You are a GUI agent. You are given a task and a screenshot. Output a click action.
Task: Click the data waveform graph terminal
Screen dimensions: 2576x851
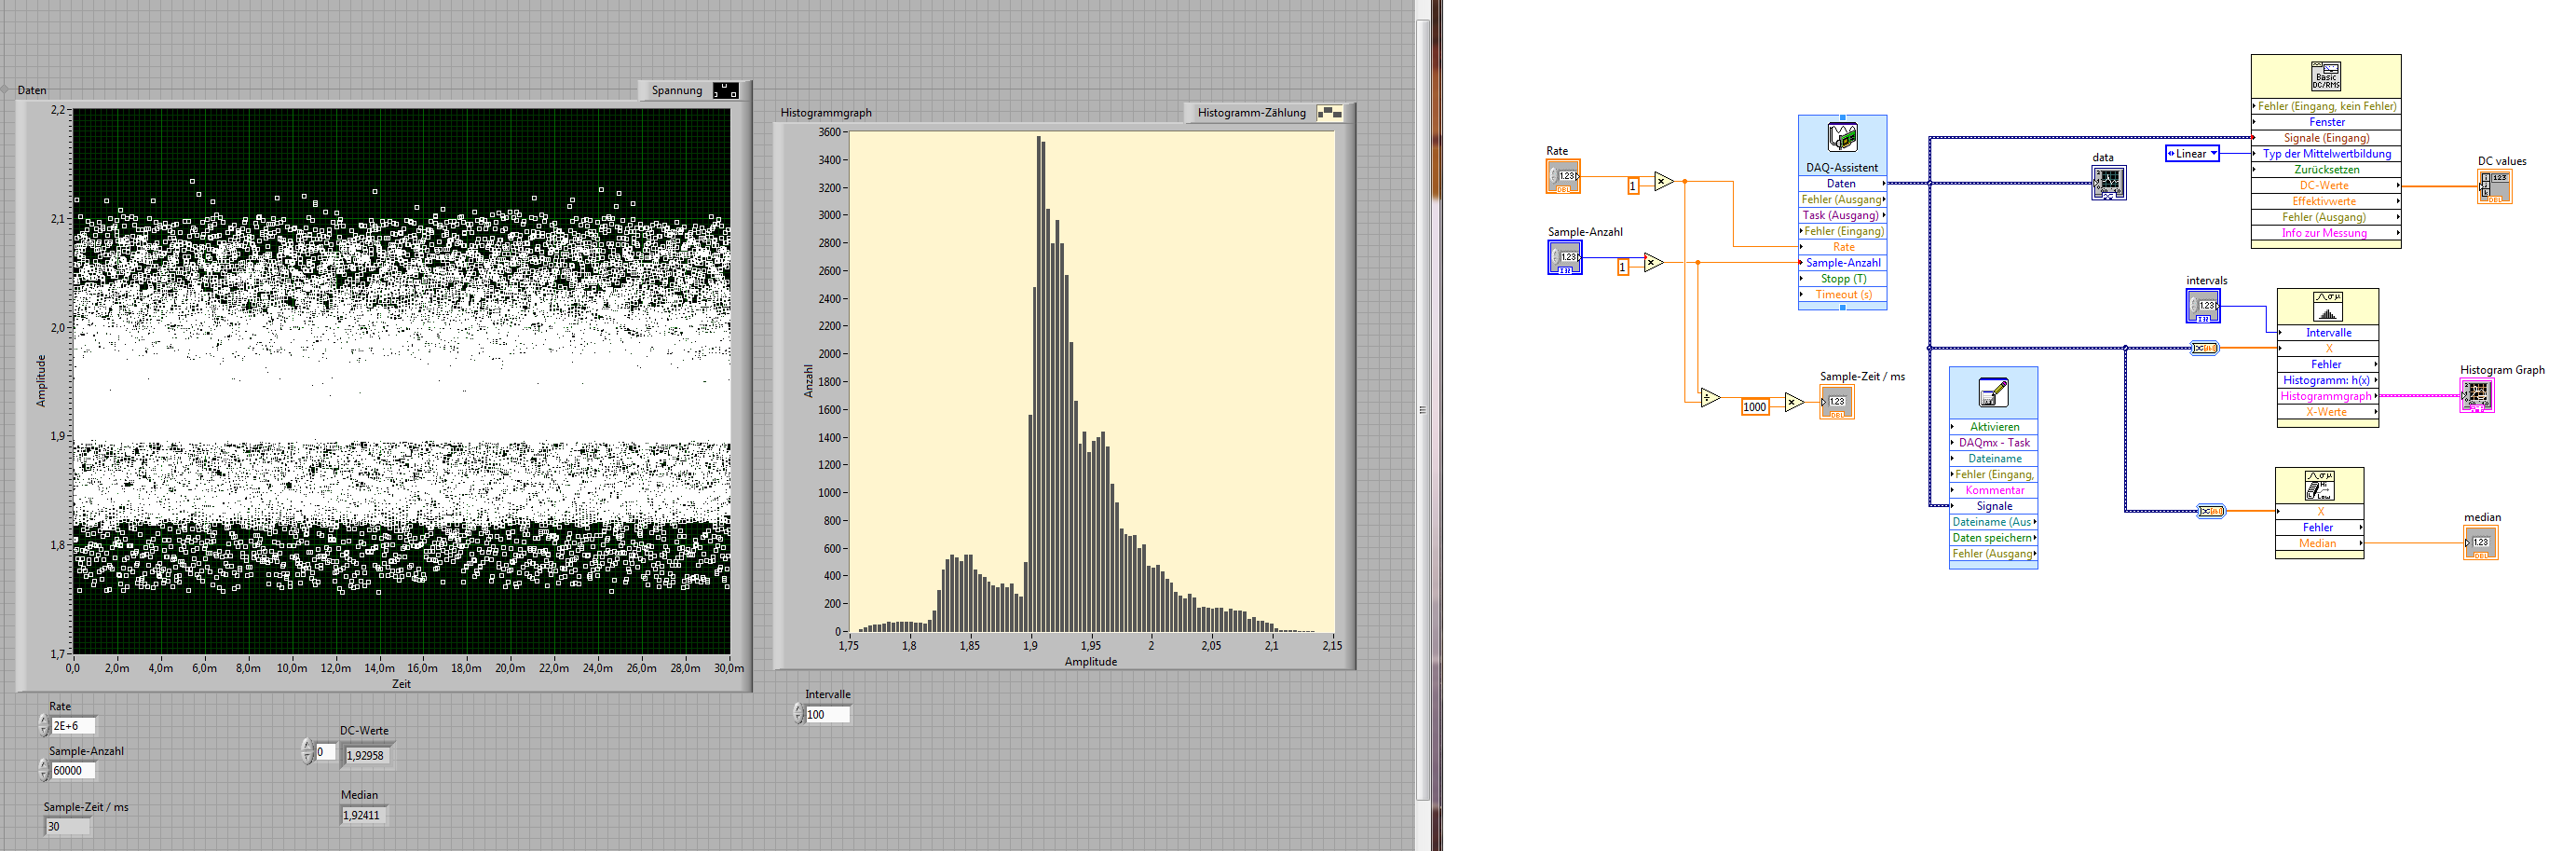[2109, 183]
